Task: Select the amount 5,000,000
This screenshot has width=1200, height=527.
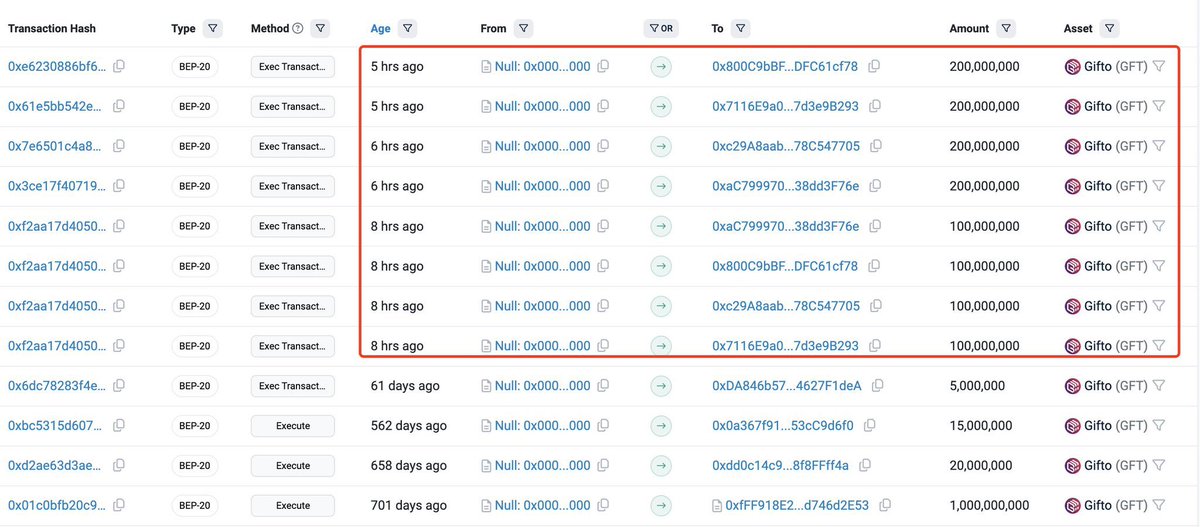Action: [978, 386]
